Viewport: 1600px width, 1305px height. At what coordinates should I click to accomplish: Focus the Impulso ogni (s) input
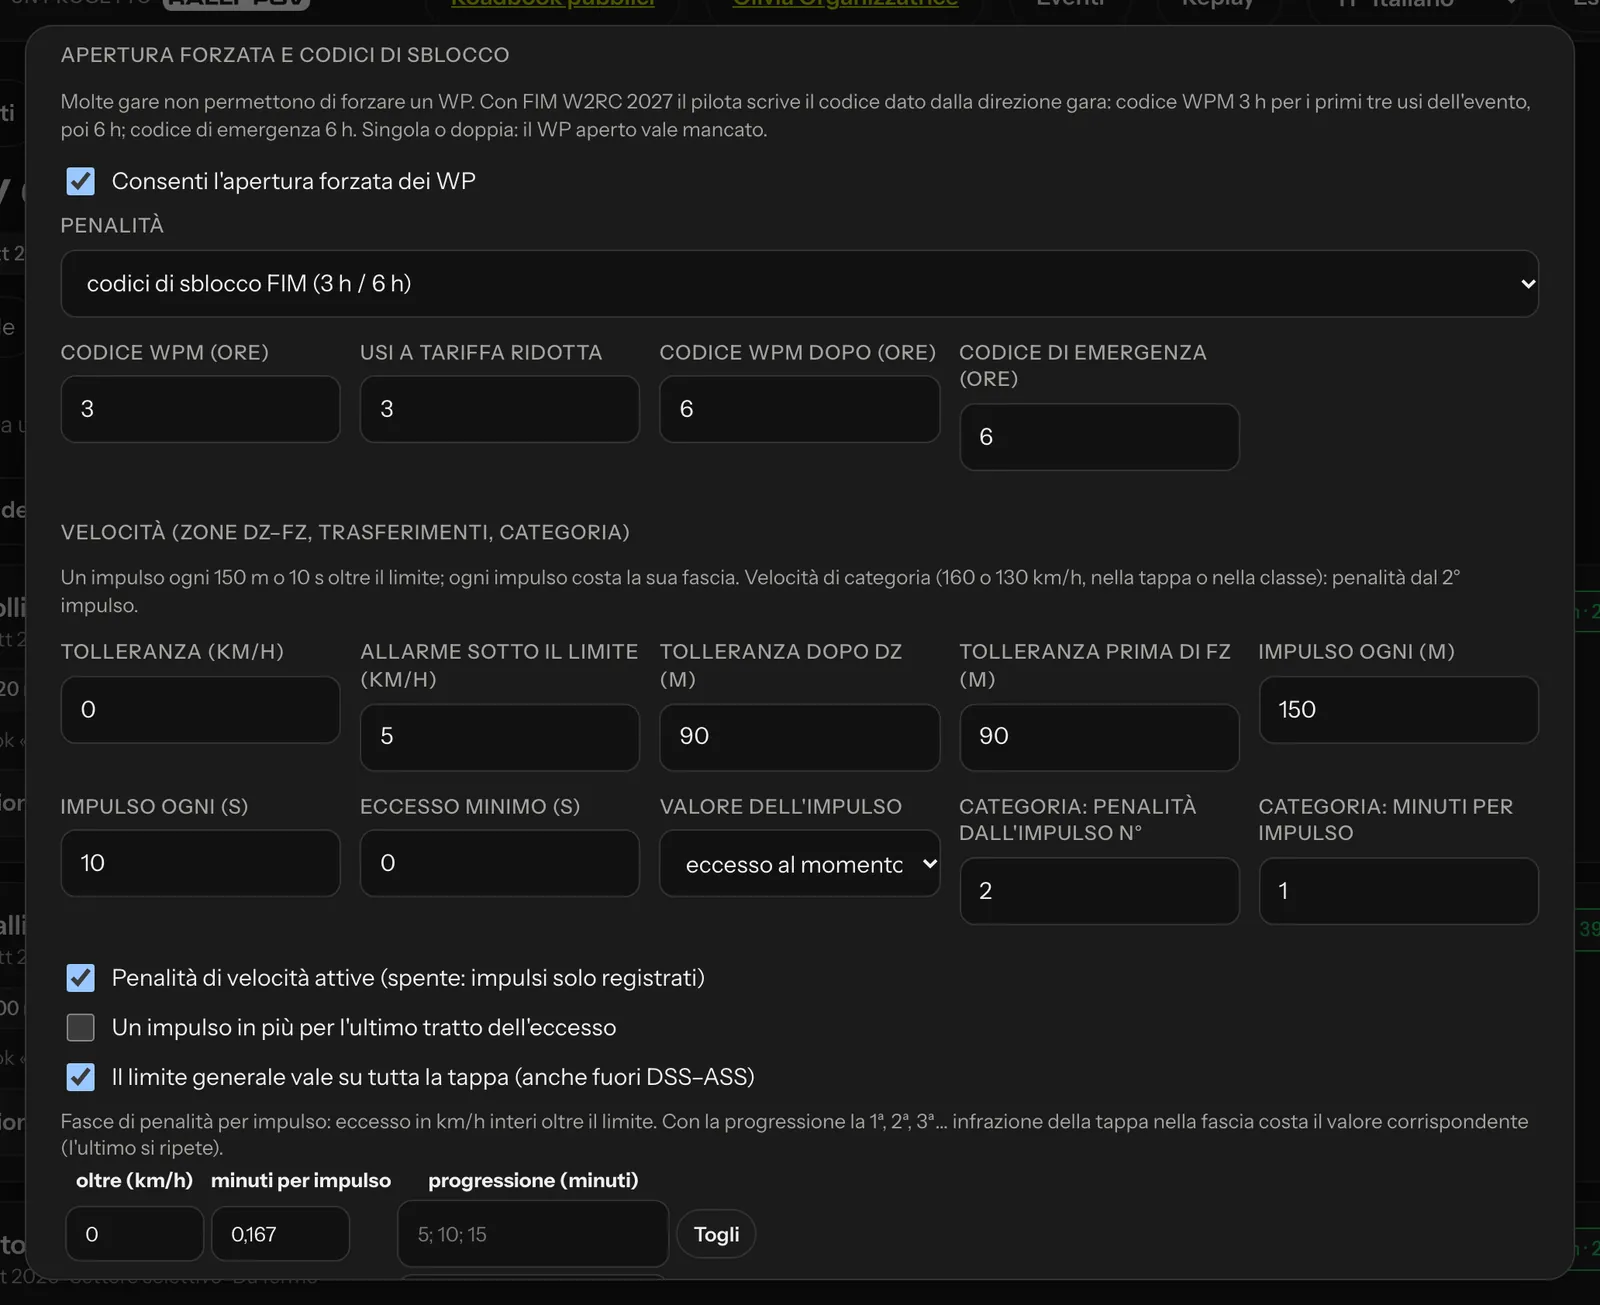pos(200,863)
